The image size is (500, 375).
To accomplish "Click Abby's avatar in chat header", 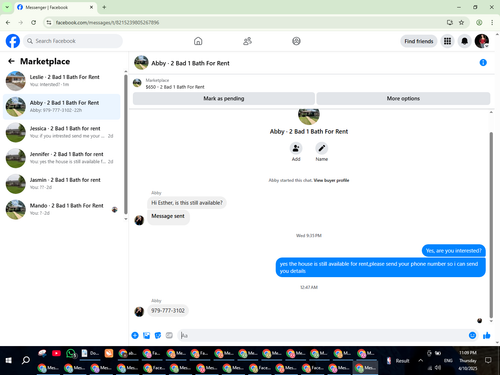I will pyautogui.click(x=141, y=63).
